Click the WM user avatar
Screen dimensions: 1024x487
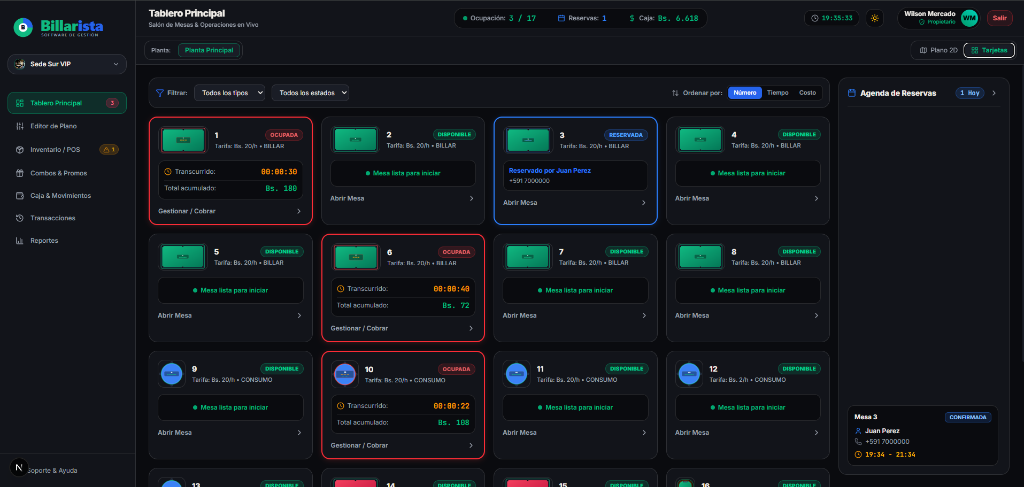point(969,18)
